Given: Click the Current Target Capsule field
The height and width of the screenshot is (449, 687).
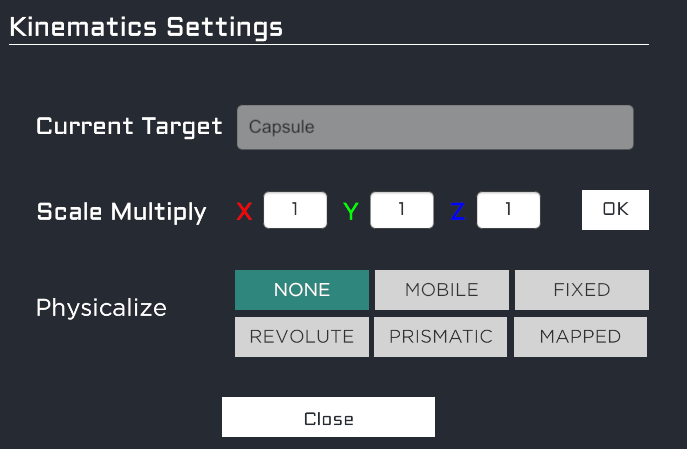Looking at the screenshot, I should [435, 128].
